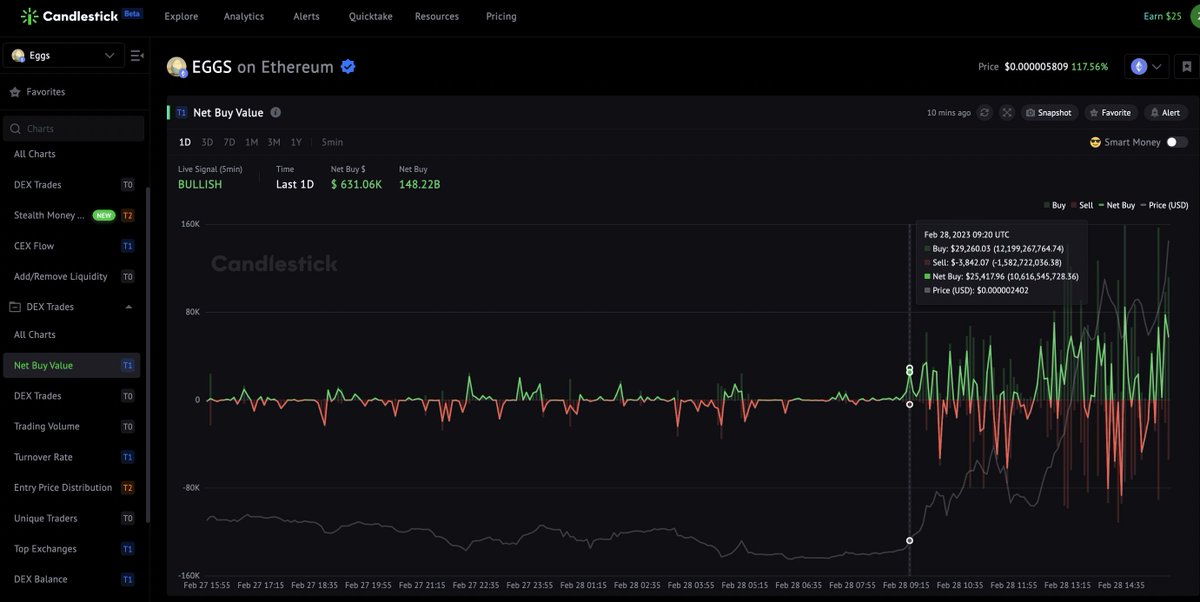This screenshot has height=602, width=1200.
Task: Open the Alerts page from top navigation
Action: tap(306, 16)
